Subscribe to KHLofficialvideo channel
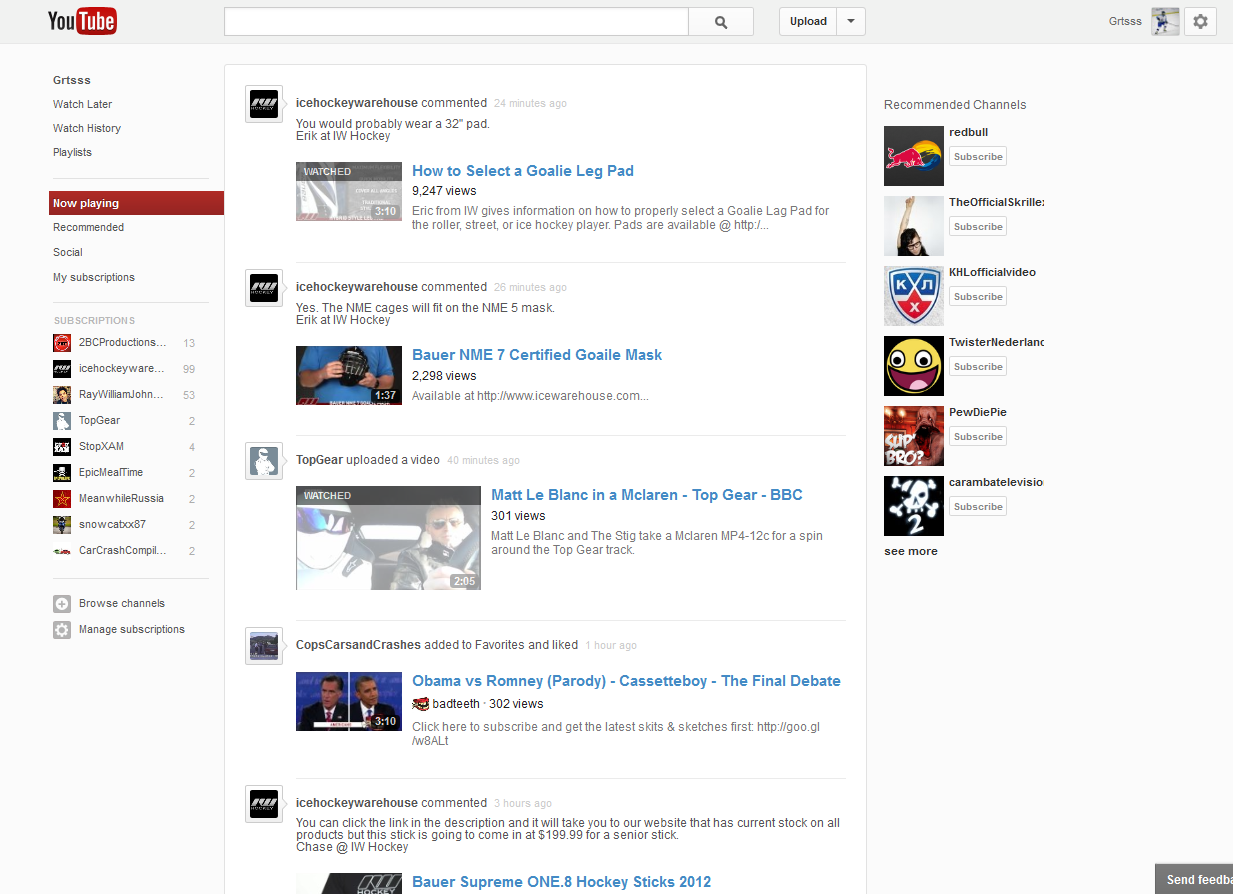1233x894 pixels. click(978, 297)
